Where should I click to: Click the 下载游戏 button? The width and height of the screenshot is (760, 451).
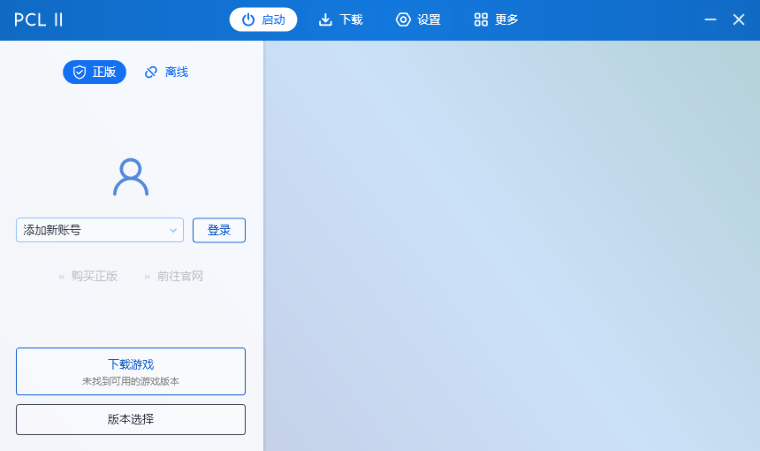131,371
